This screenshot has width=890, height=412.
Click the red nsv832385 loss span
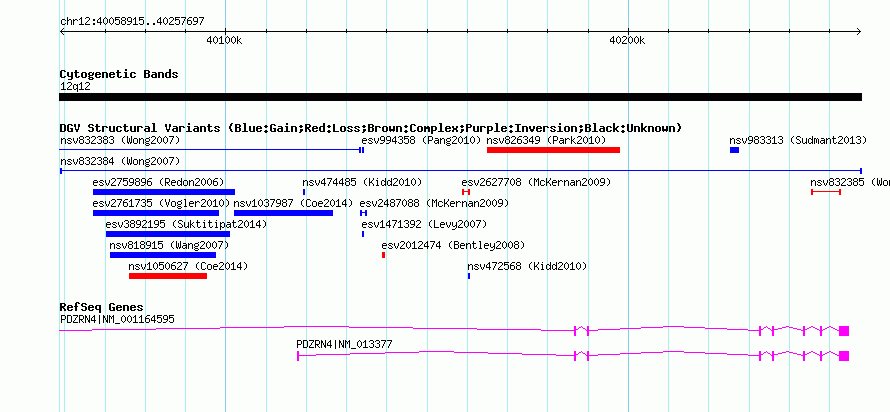(826, 192)
